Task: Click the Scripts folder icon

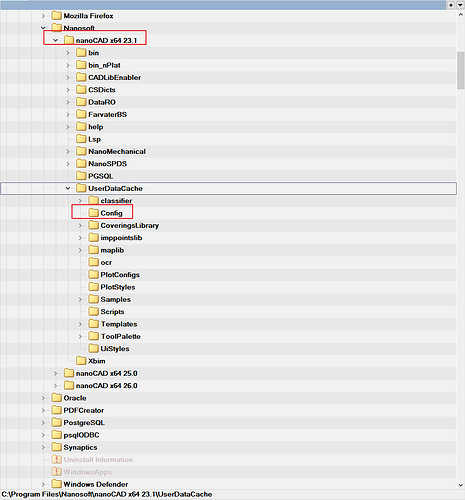Action: tap(94, 312)
